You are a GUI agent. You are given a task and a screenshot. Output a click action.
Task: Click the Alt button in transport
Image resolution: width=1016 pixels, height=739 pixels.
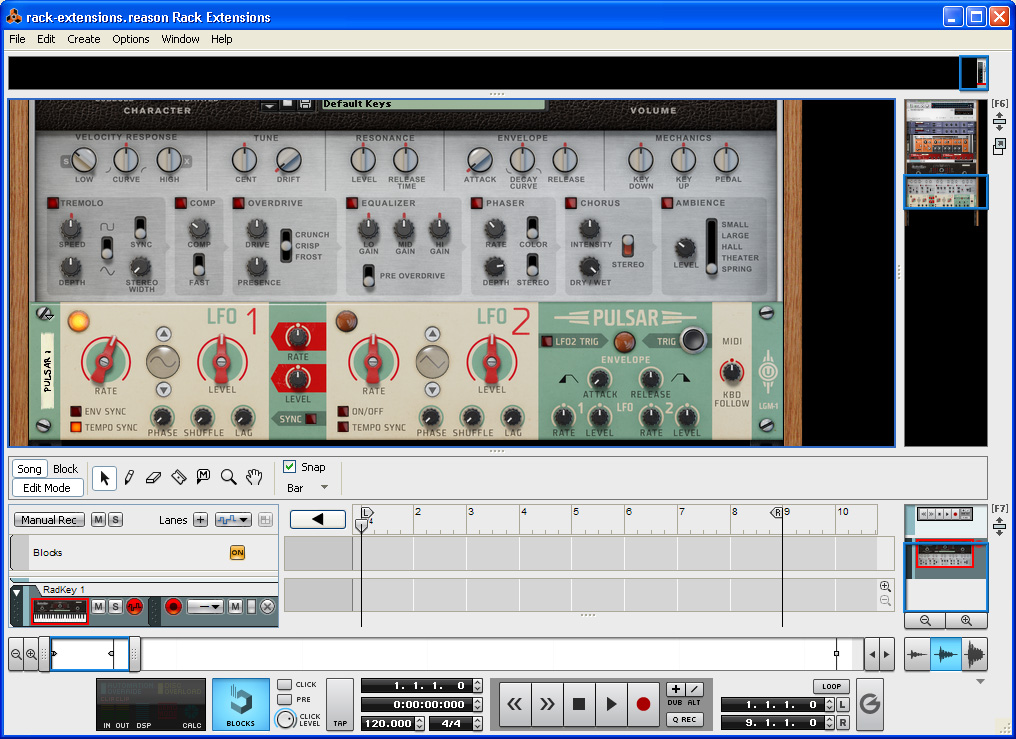pos(694,689)
